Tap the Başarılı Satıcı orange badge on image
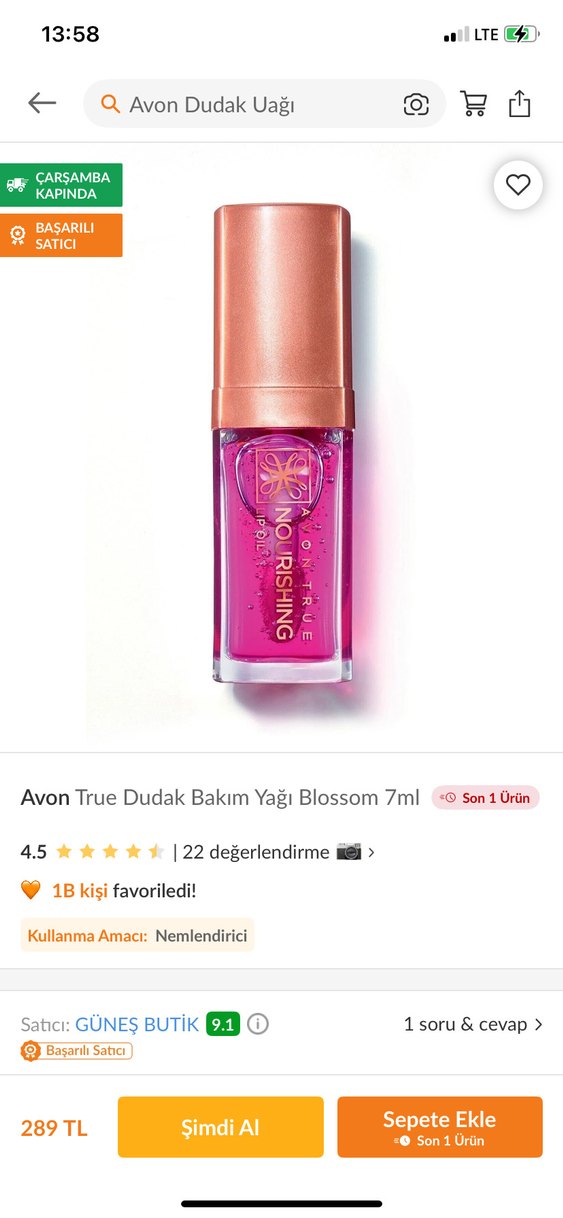 (61, 235)
